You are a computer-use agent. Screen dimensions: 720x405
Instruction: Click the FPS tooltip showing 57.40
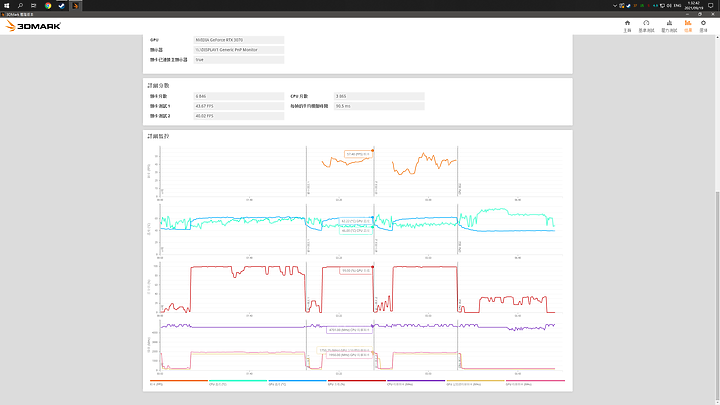(358, 154)
